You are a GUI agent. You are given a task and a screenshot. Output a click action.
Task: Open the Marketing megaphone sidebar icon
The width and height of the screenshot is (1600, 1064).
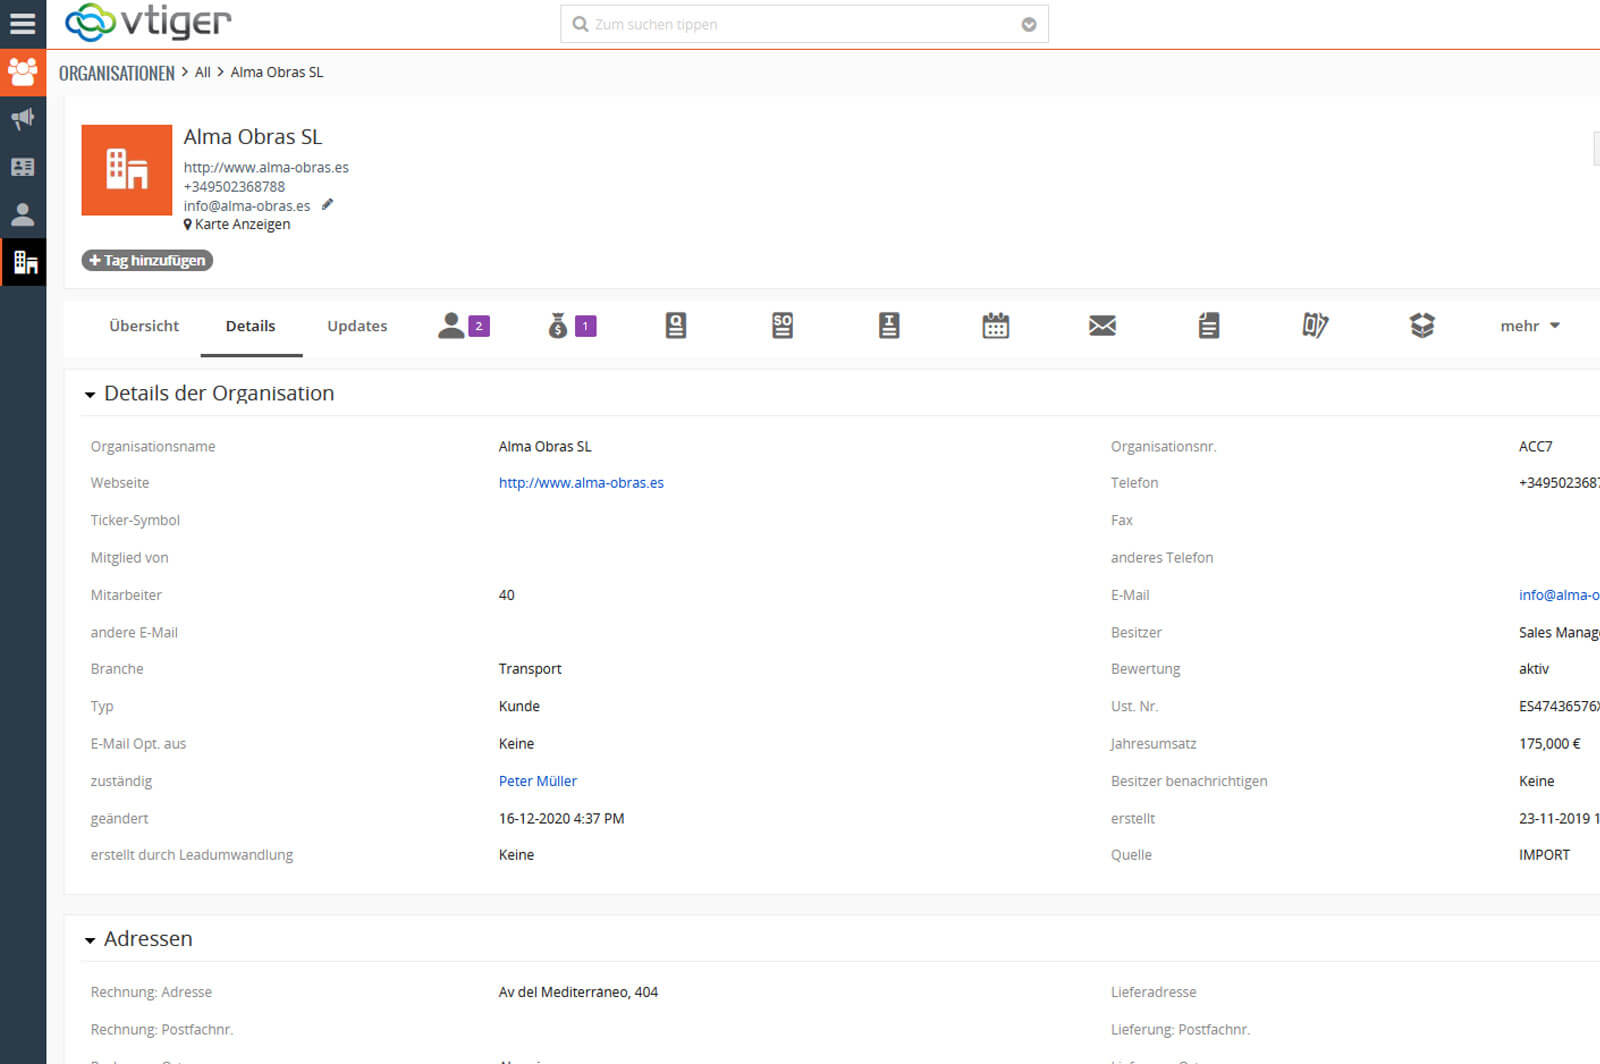[x=22, y=119]
